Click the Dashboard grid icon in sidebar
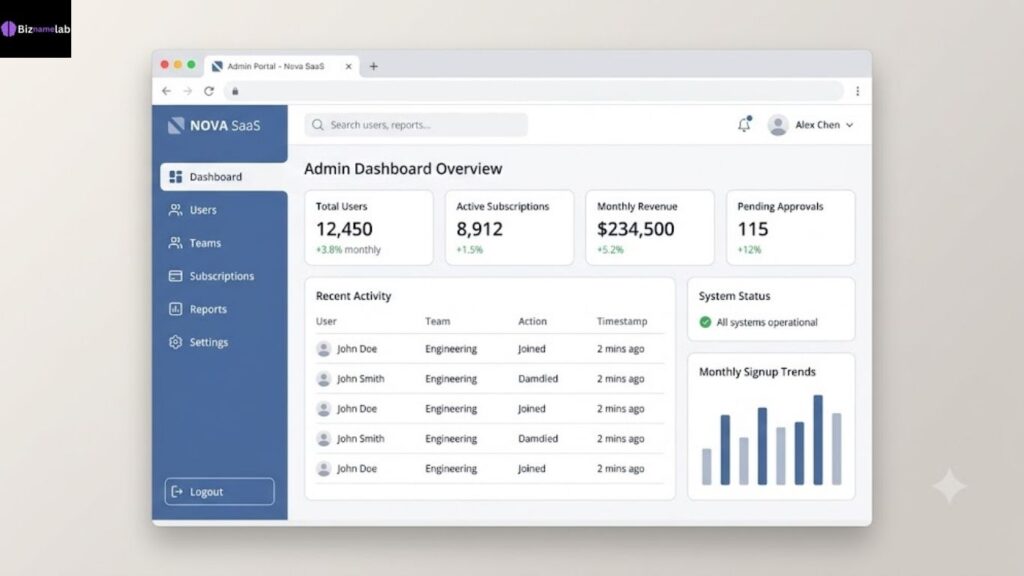The image size is (1024, 576). point(176,177)
